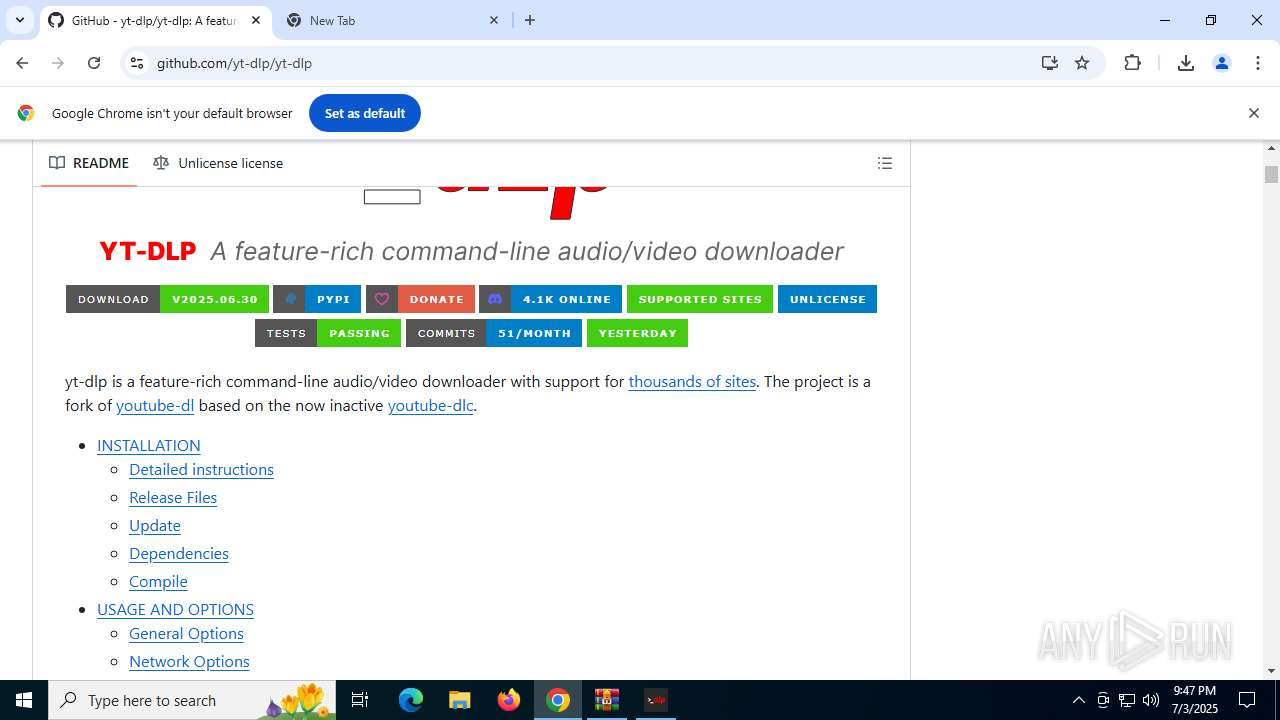
Task: Dismiss the default browser notification bar
Action: (1253, 113)
